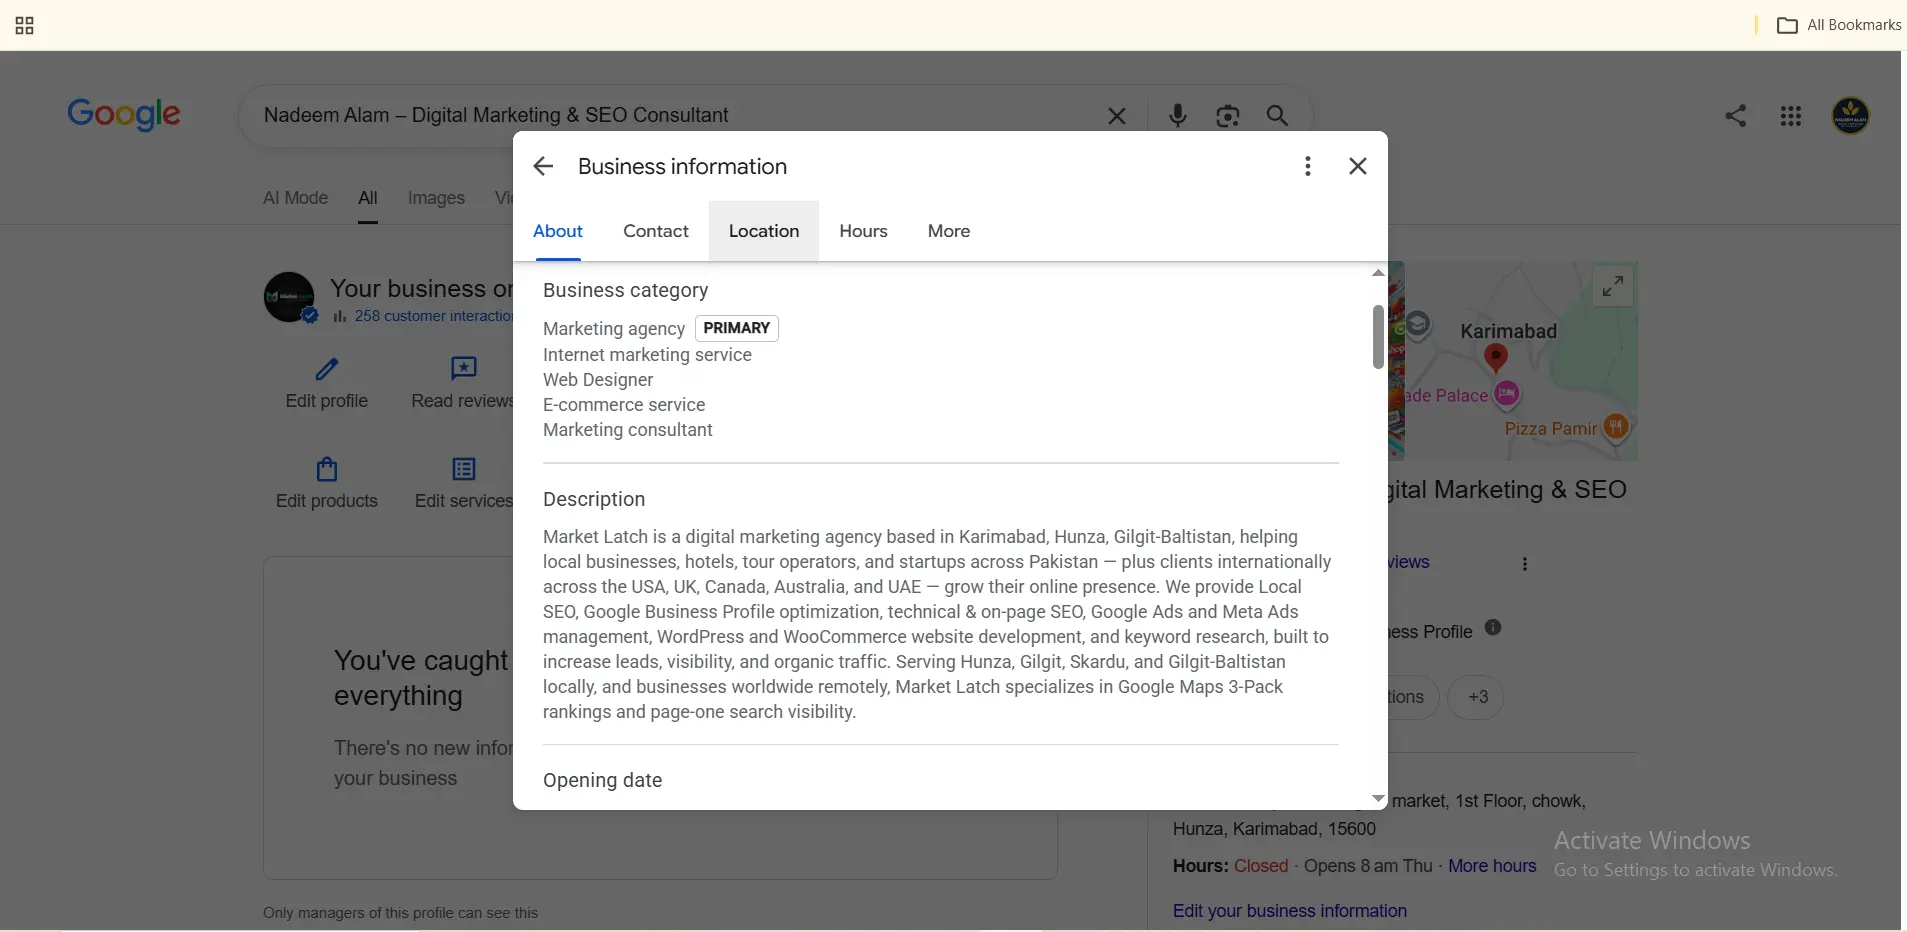Go back using the dialog back arrow

pyautogui.click(x=543, y=166)
